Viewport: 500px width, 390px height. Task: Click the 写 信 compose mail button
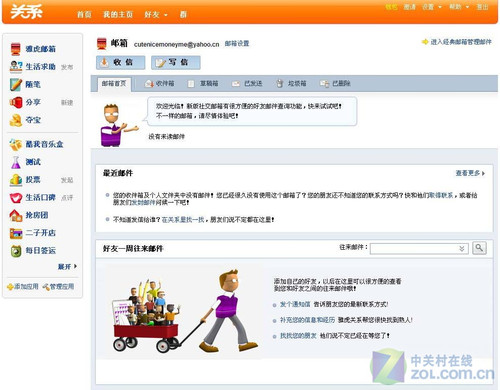coord(176,63)
